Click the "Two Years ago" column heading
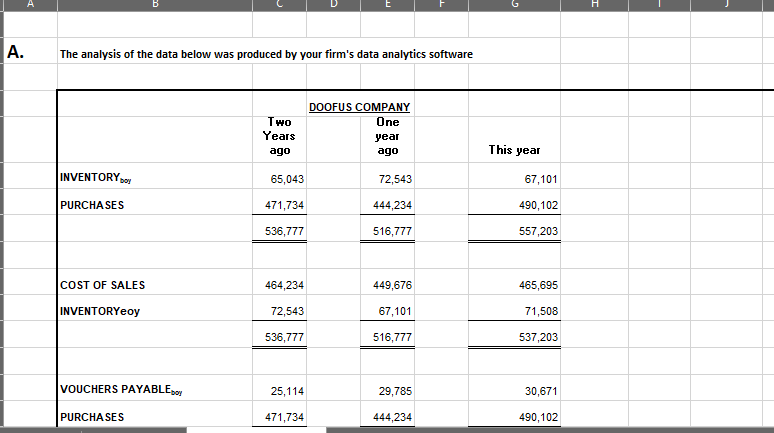Image resolution: width=774 pixels, height=433 pixels. click(279, 136)
